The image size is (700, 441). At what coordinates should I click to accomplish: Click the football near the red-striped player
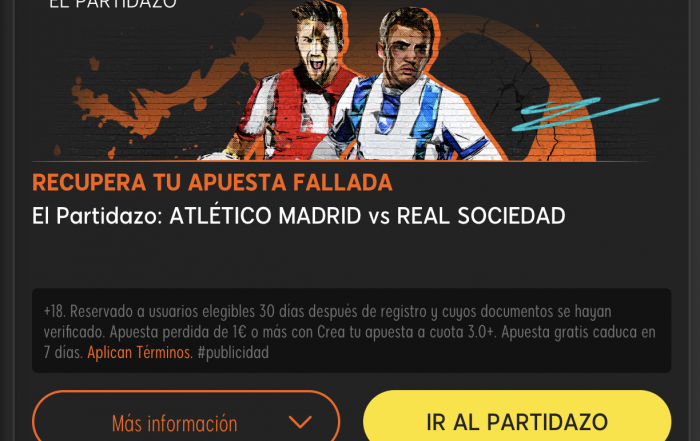219,156
